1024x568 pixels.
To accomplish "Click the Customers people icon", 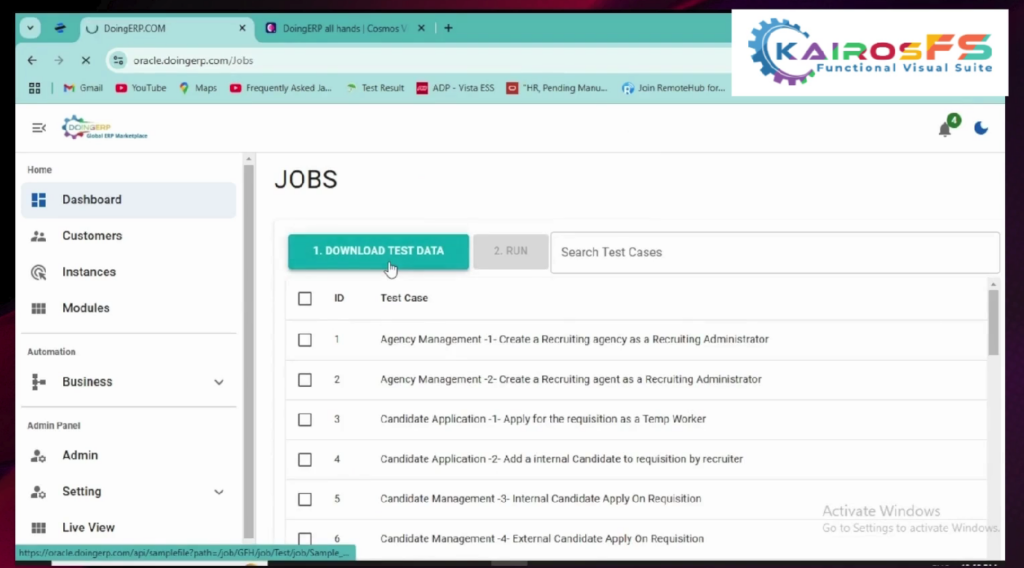I will 39,236.
